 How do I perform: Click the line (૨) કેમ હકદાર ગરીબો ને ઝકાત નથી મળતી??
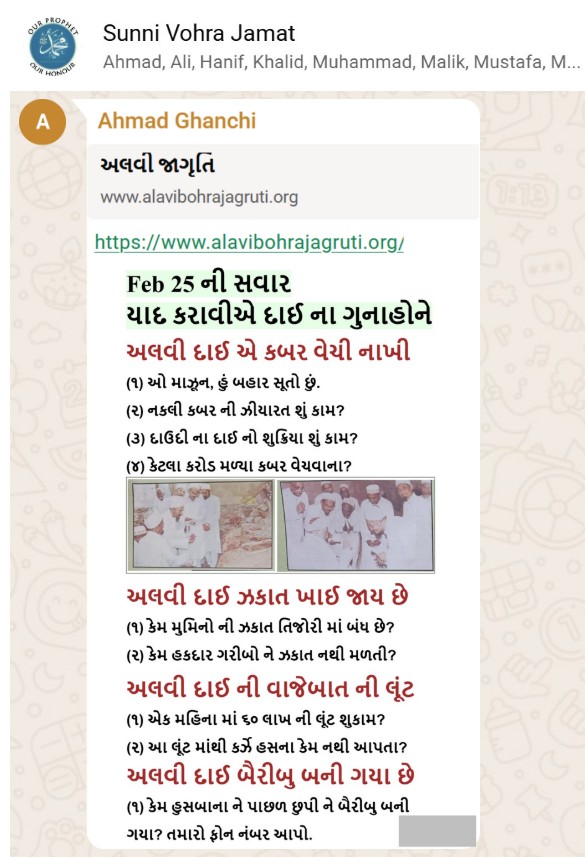coord(261,654)
